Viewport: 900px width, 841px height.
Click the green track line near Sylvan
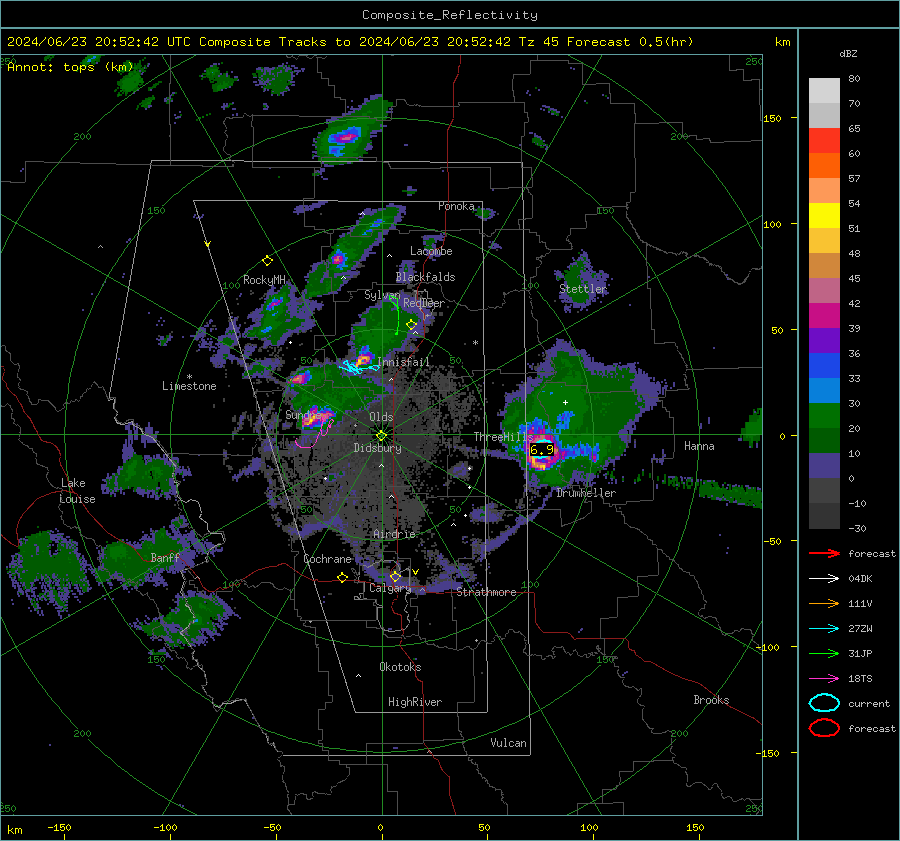[x=396, y=315]
